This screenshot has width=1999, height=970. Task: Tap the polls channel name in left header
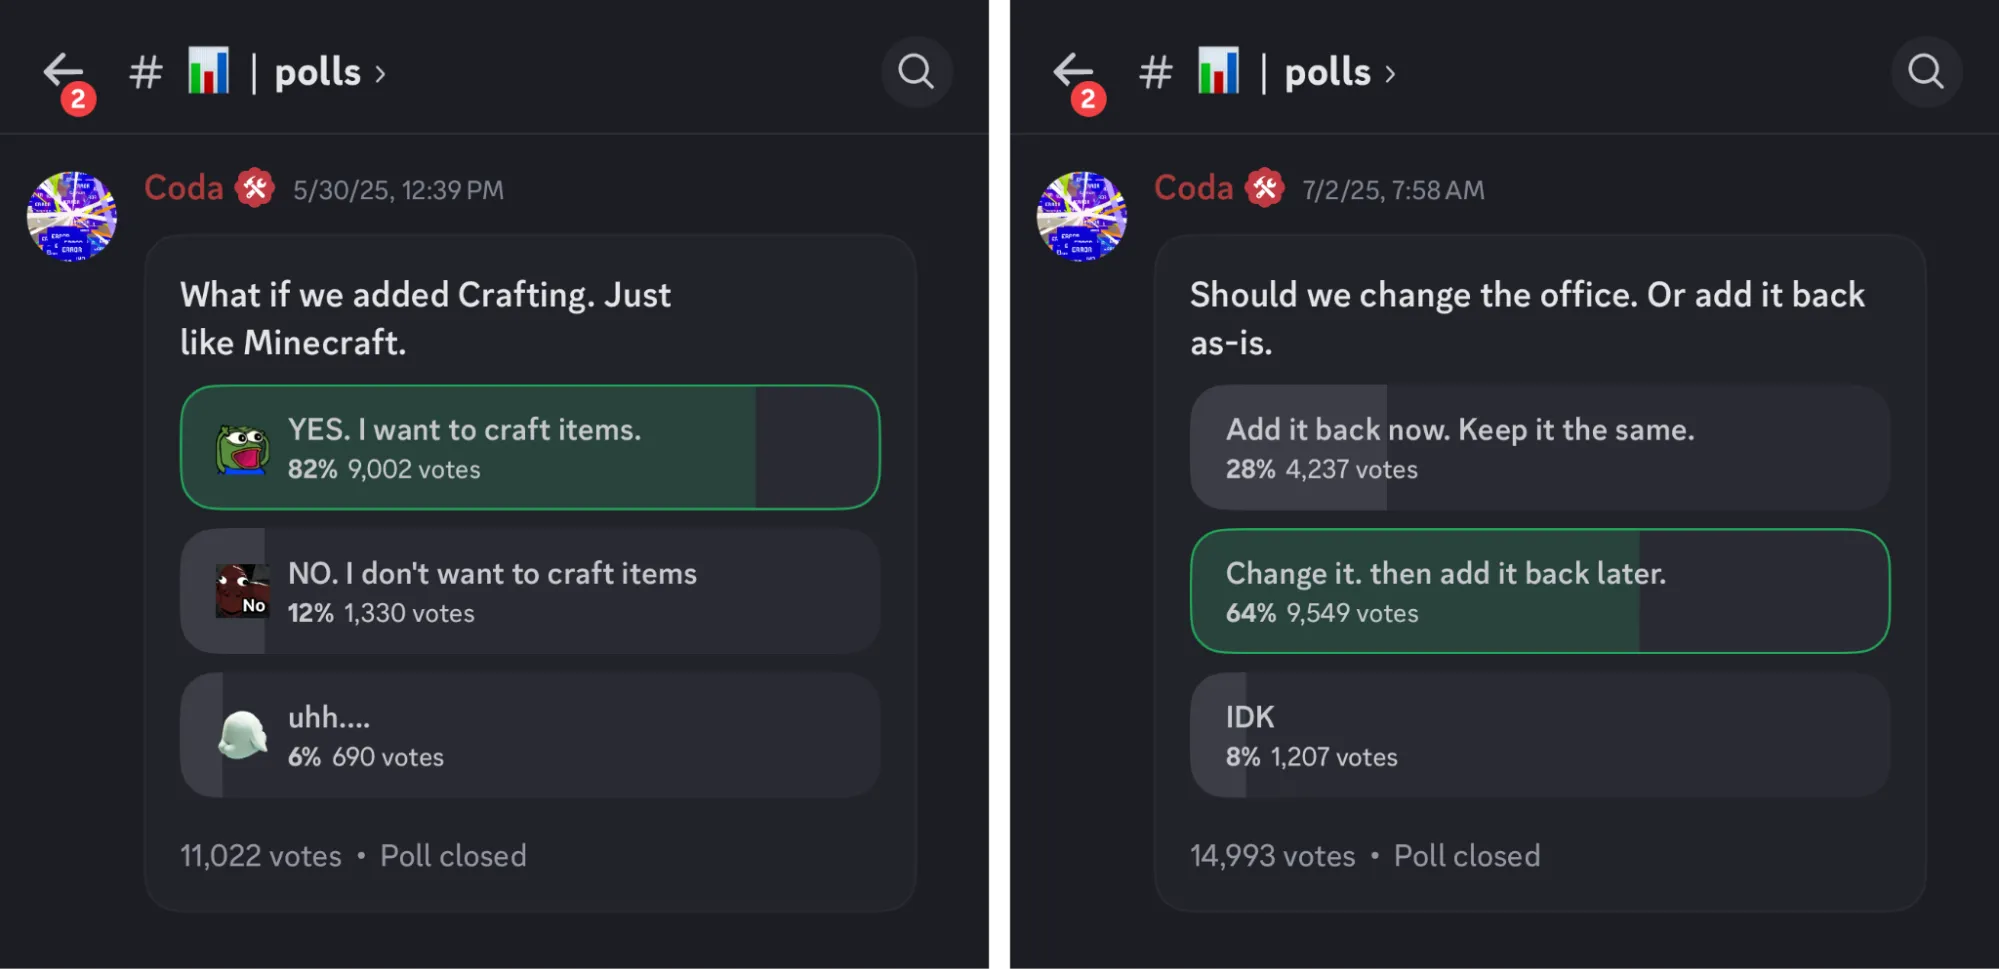[x=317, y=73]
